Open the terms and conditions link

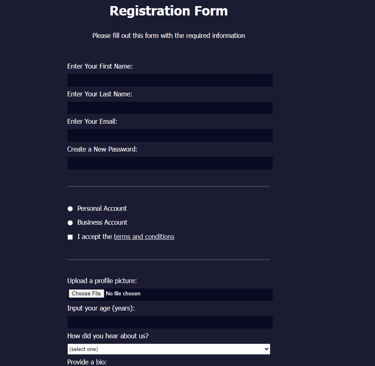point(144,237)
